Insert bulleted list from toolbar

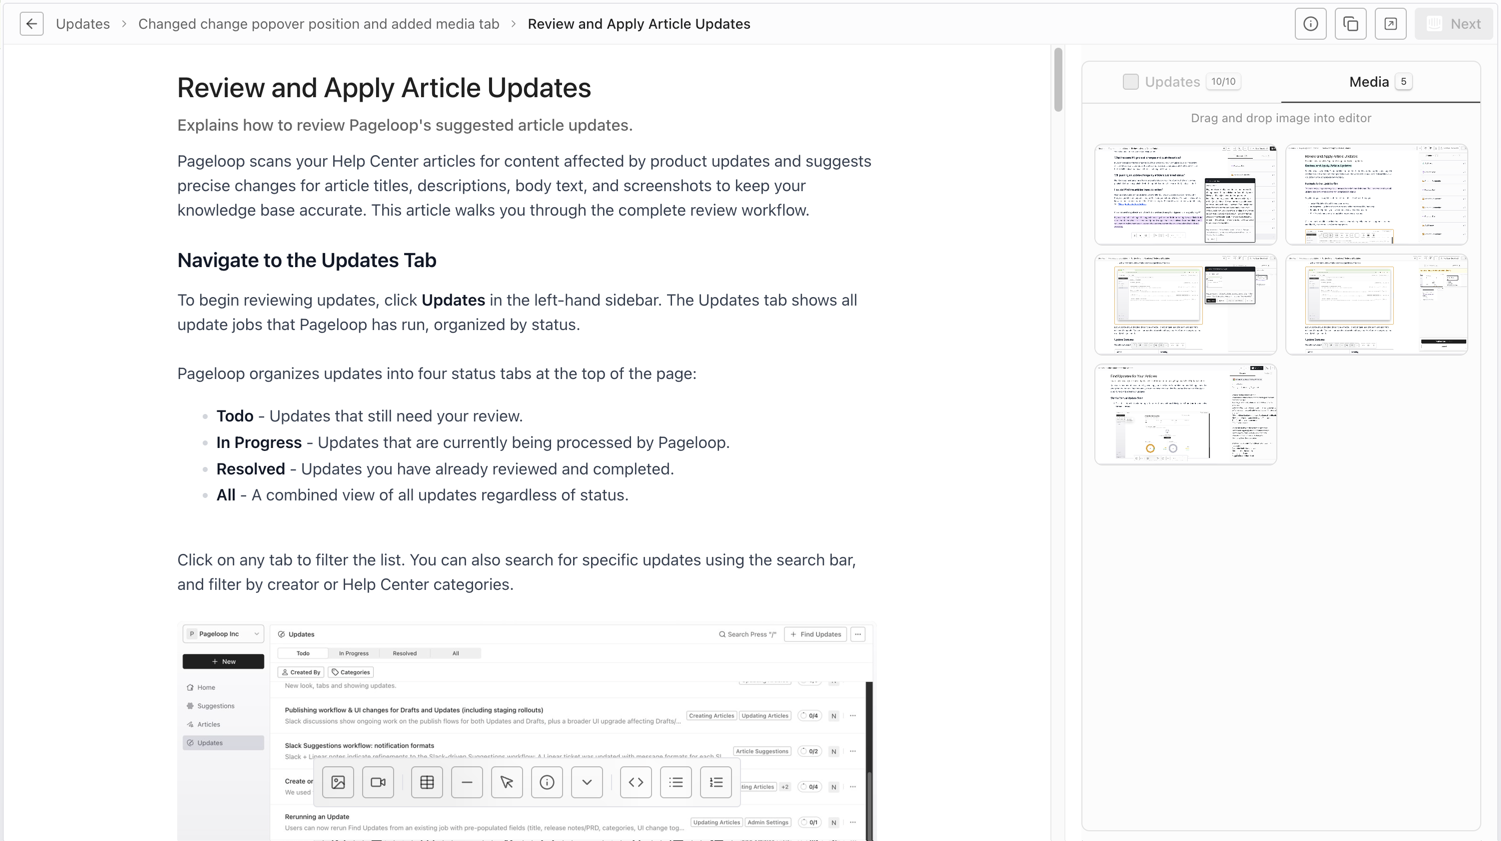pyautogui.click(x=676, y=782)
